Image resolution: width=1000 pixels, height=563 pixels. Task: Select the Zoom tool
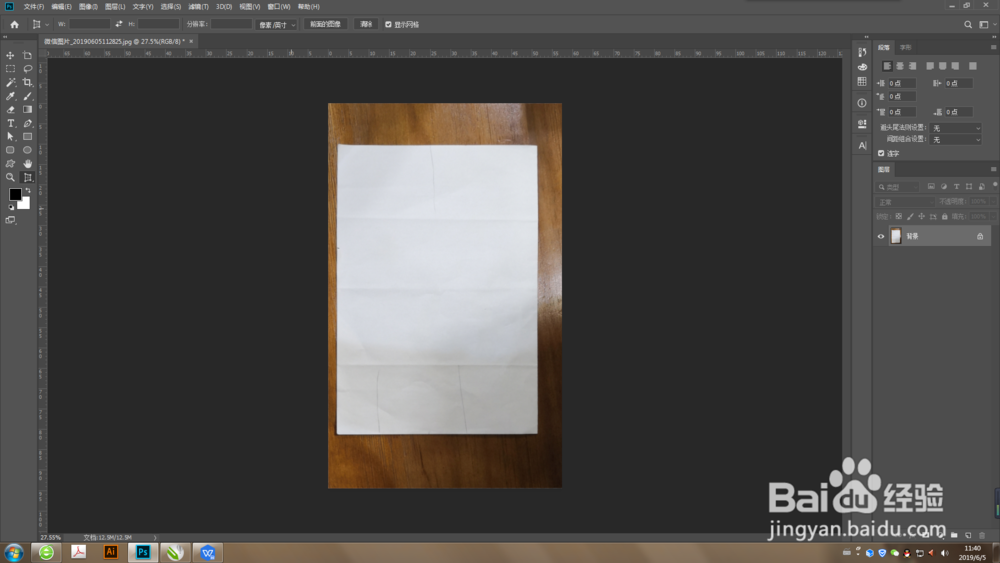[10, 177]
